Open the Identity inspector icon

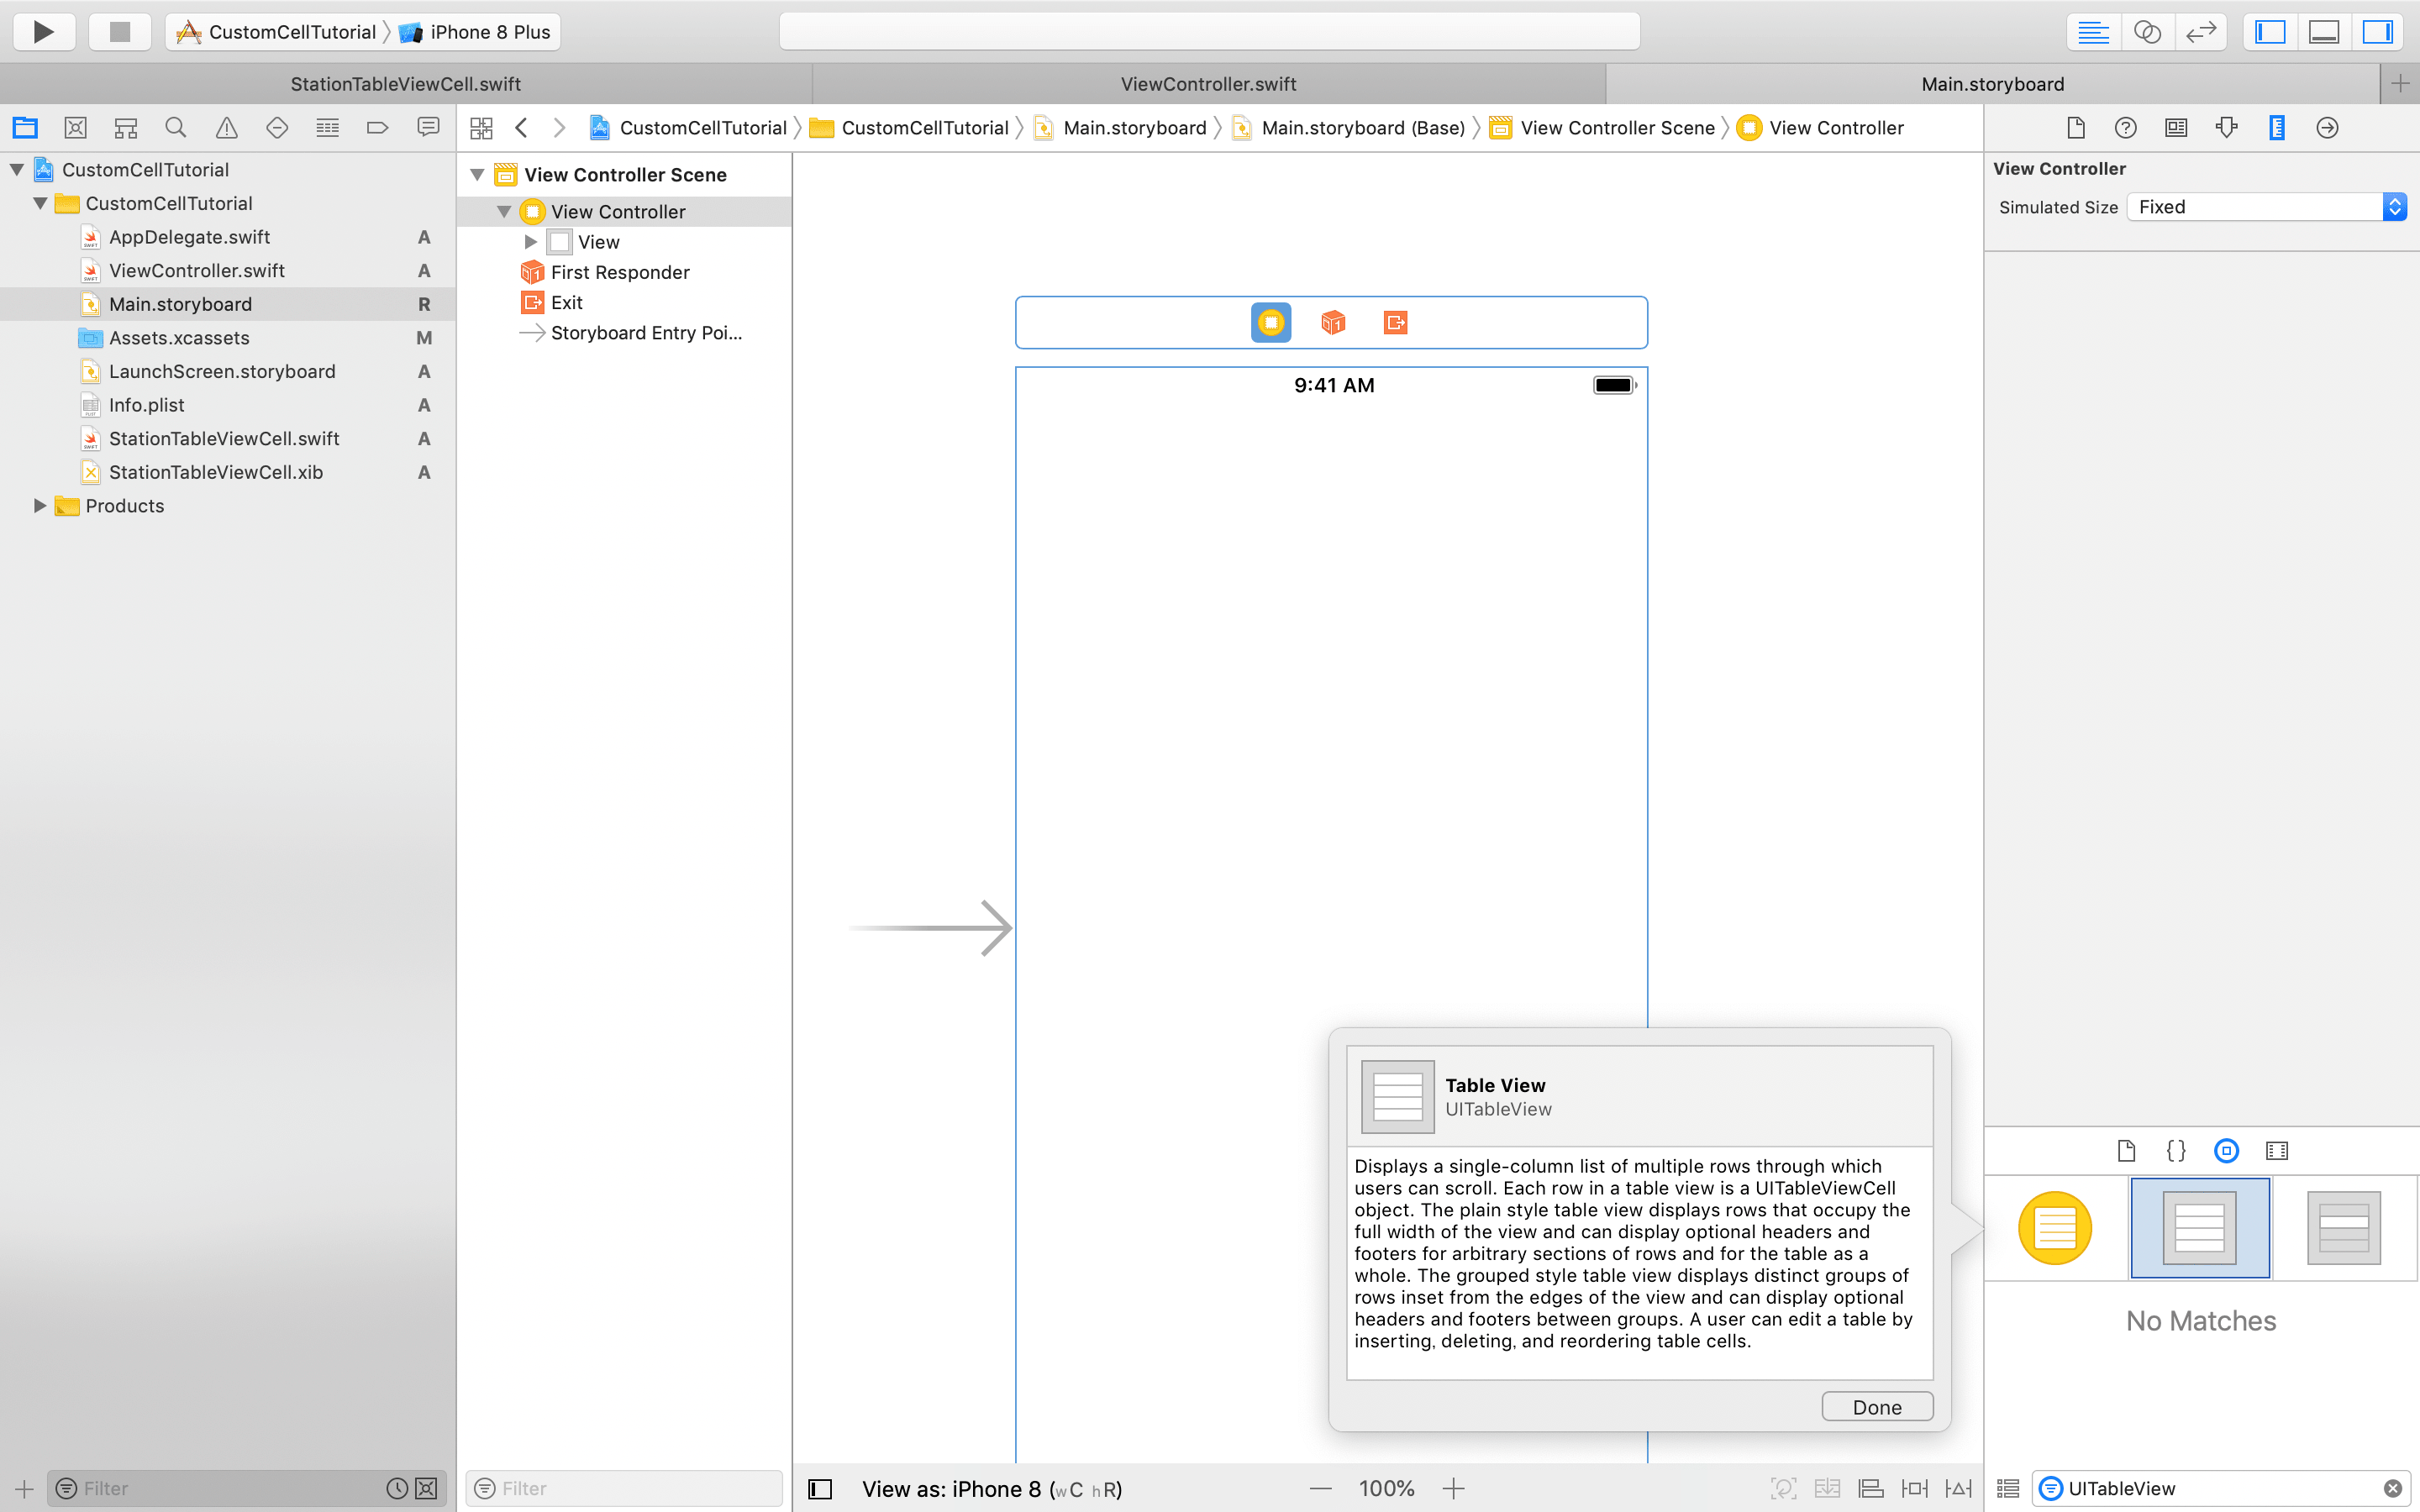tap(2175, 128)
